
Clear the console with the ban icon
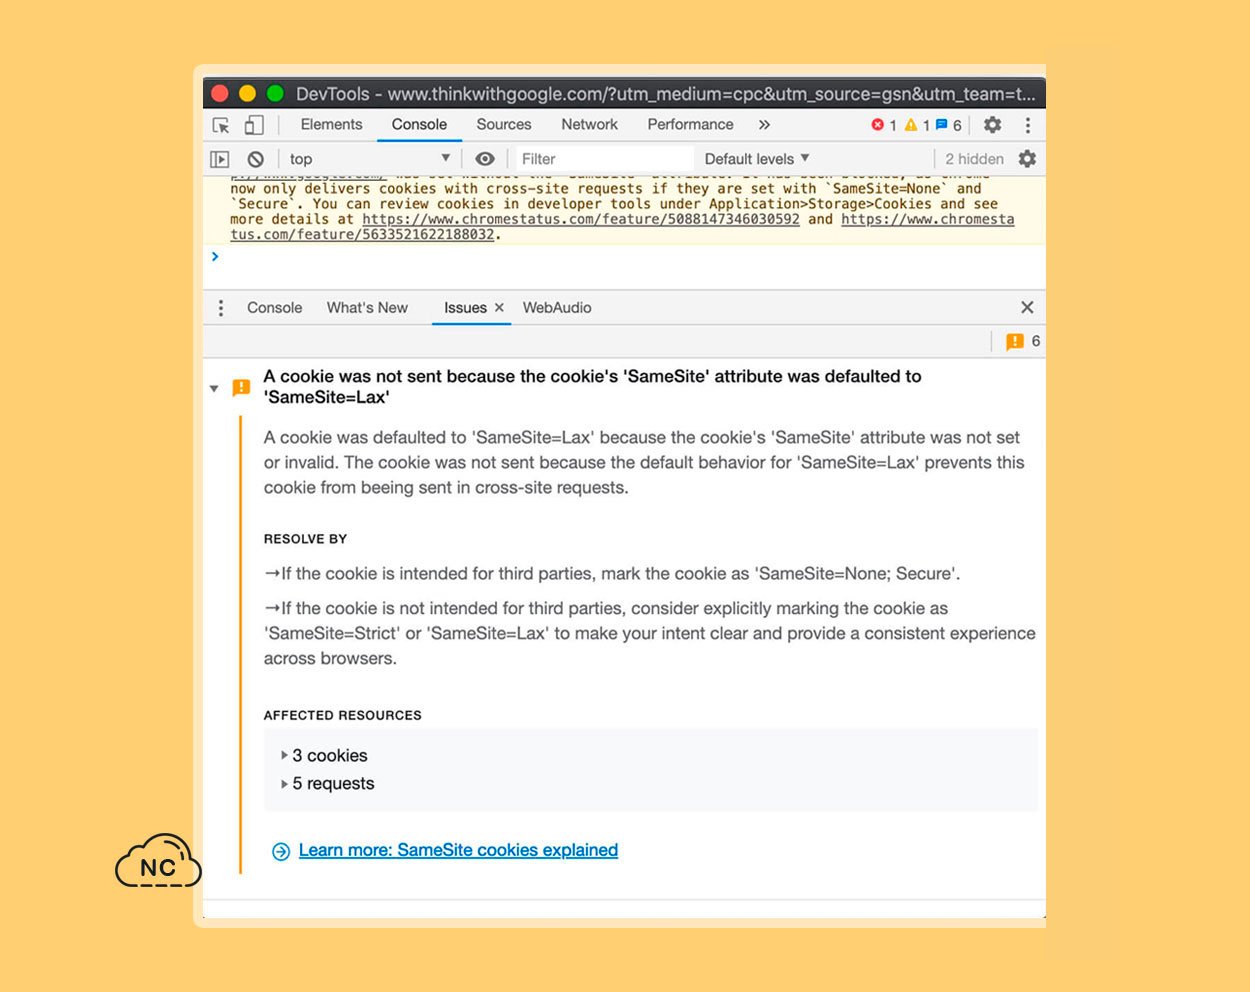coord(256,159)
